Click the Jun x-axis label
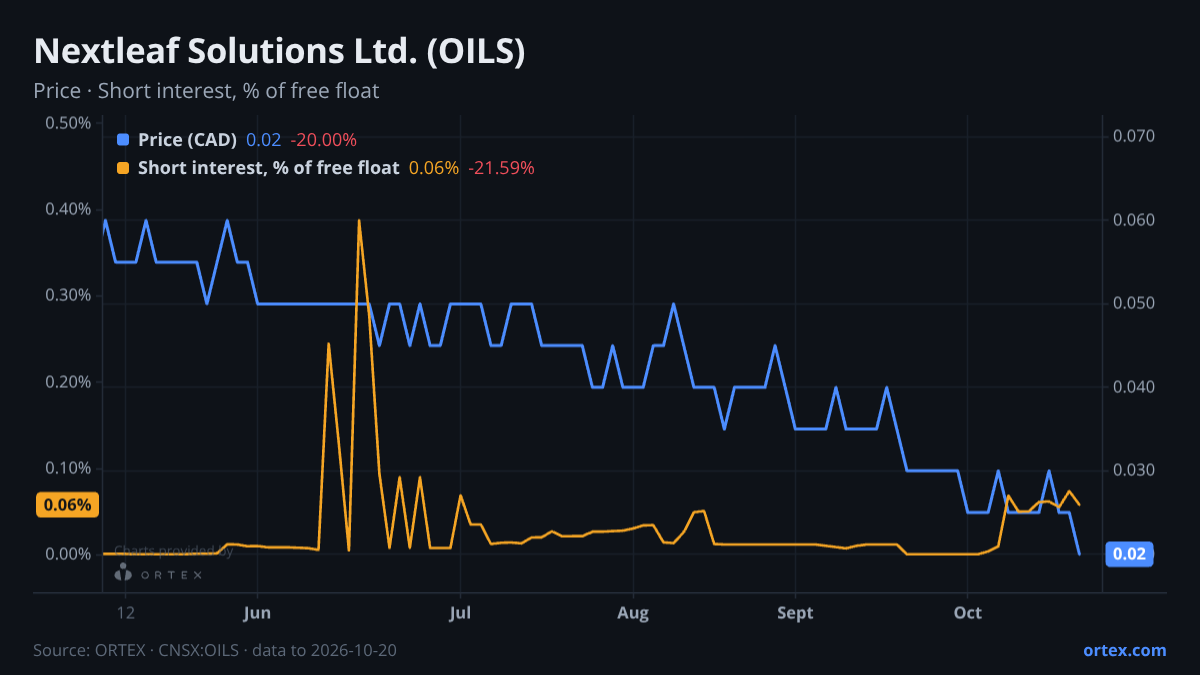Screen dimensions: 1200x675 click(x=257, y=612)
